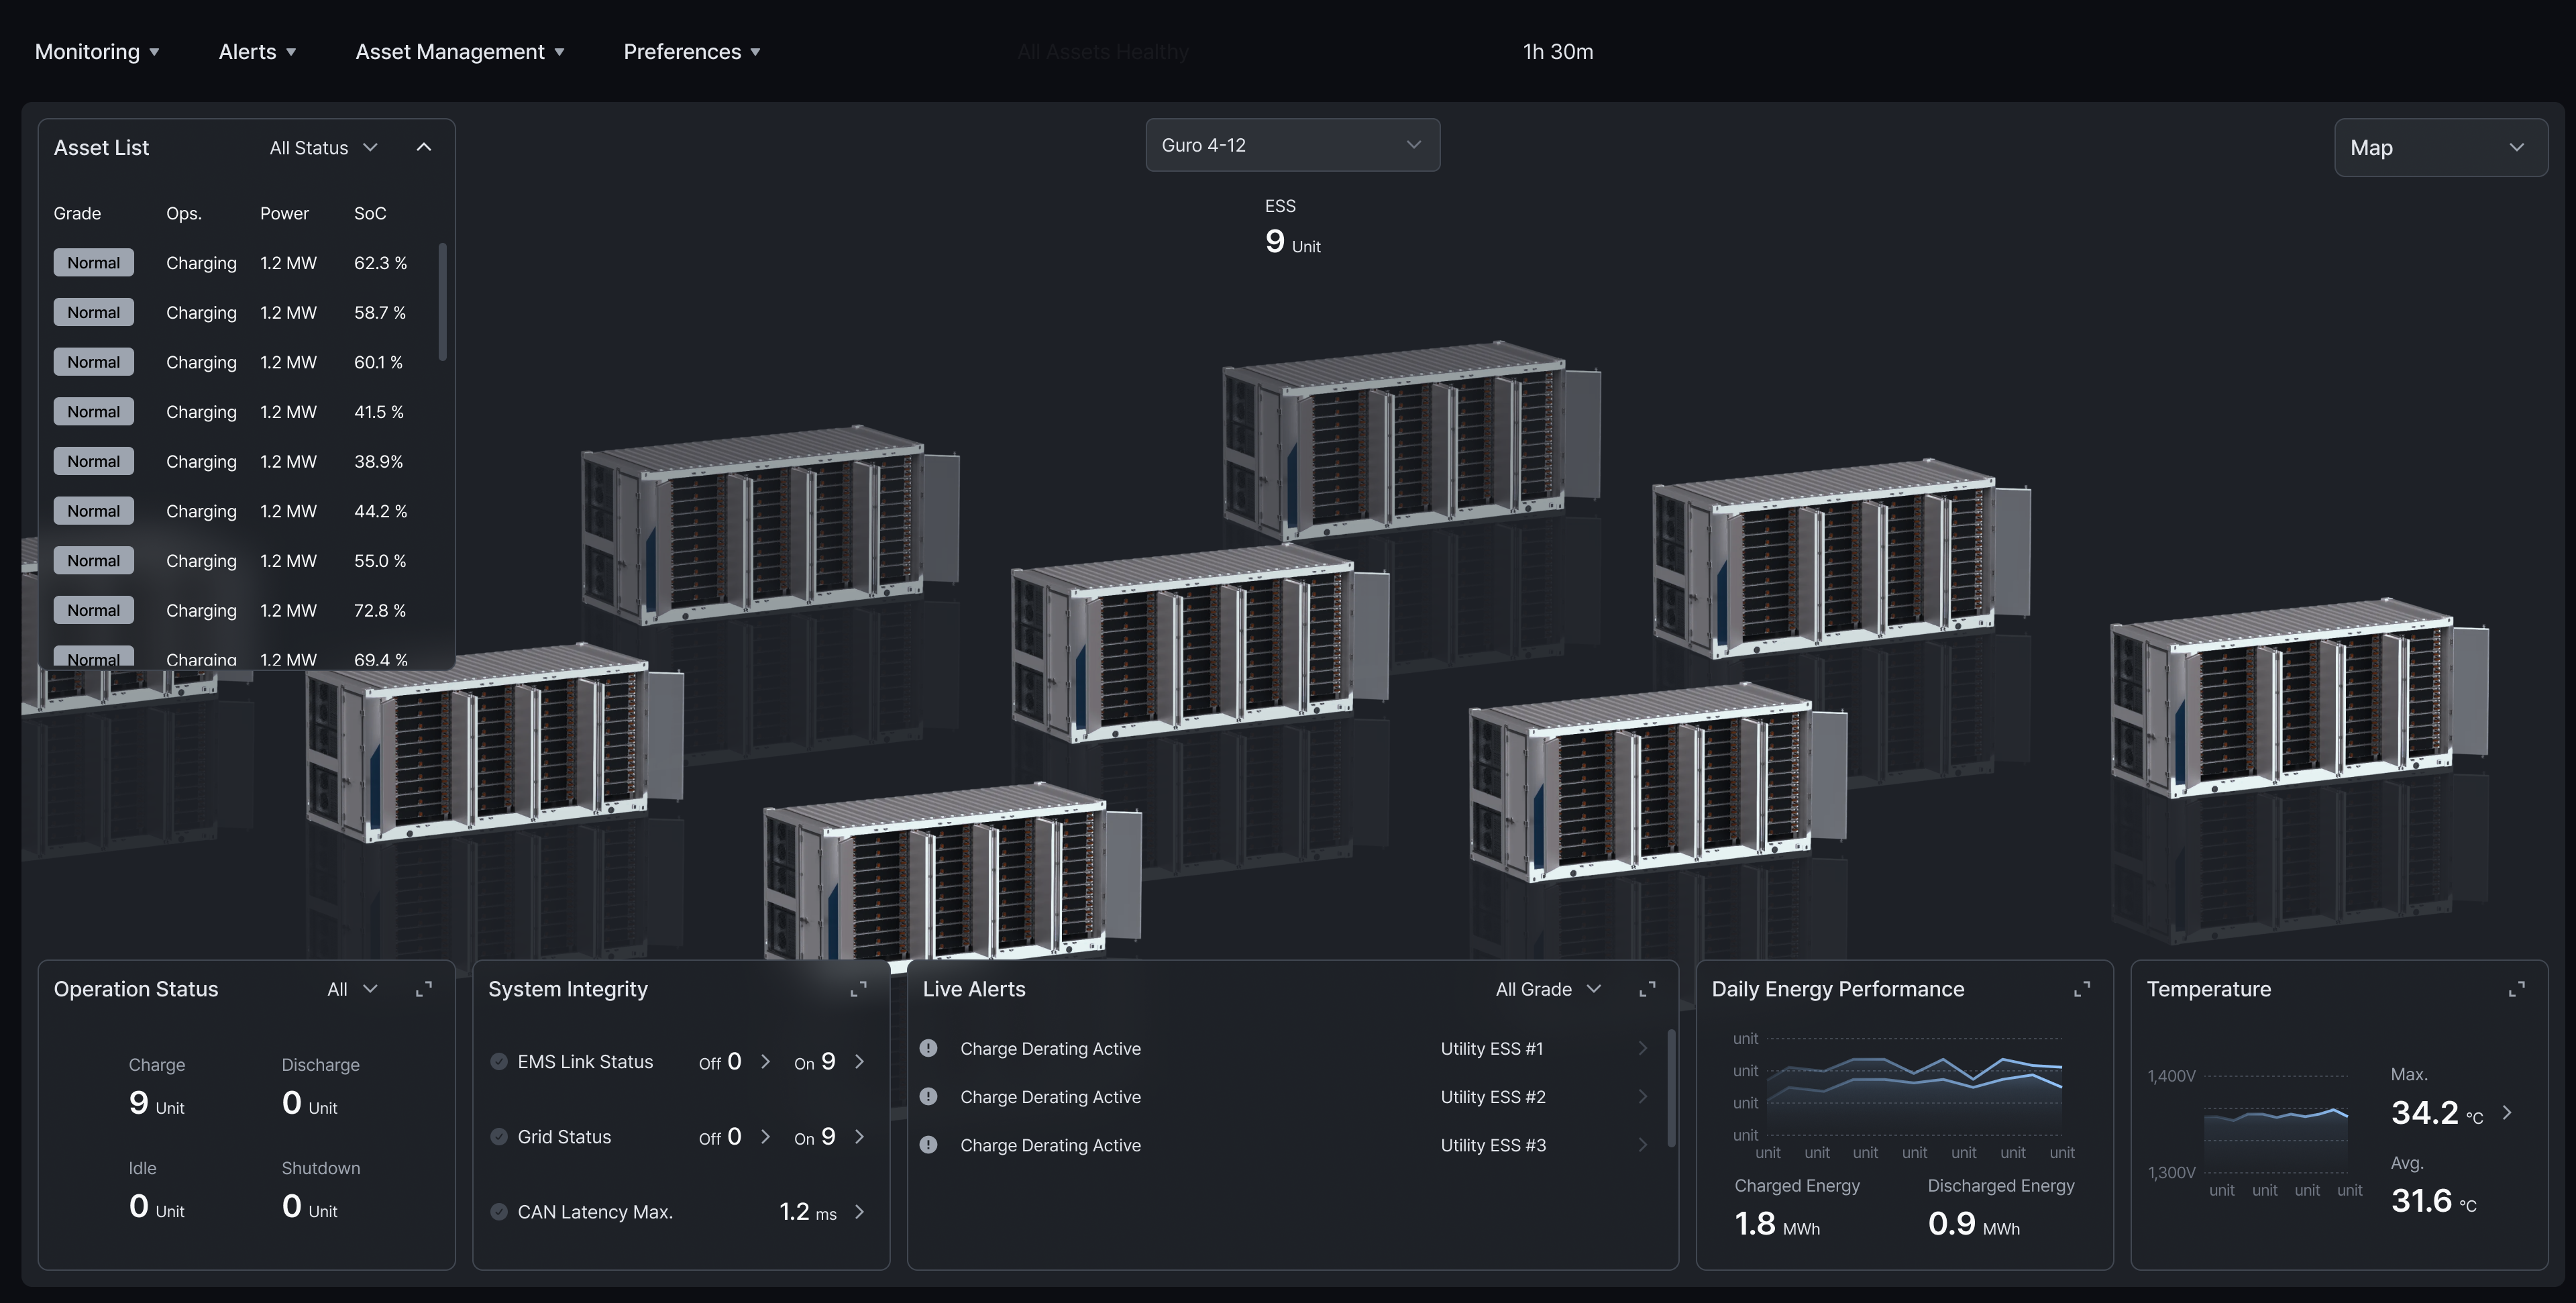Expand the Operation Status panel
Image resolution: width=2576 pixels, height=1303 pixels.
(x=424, y=989)
